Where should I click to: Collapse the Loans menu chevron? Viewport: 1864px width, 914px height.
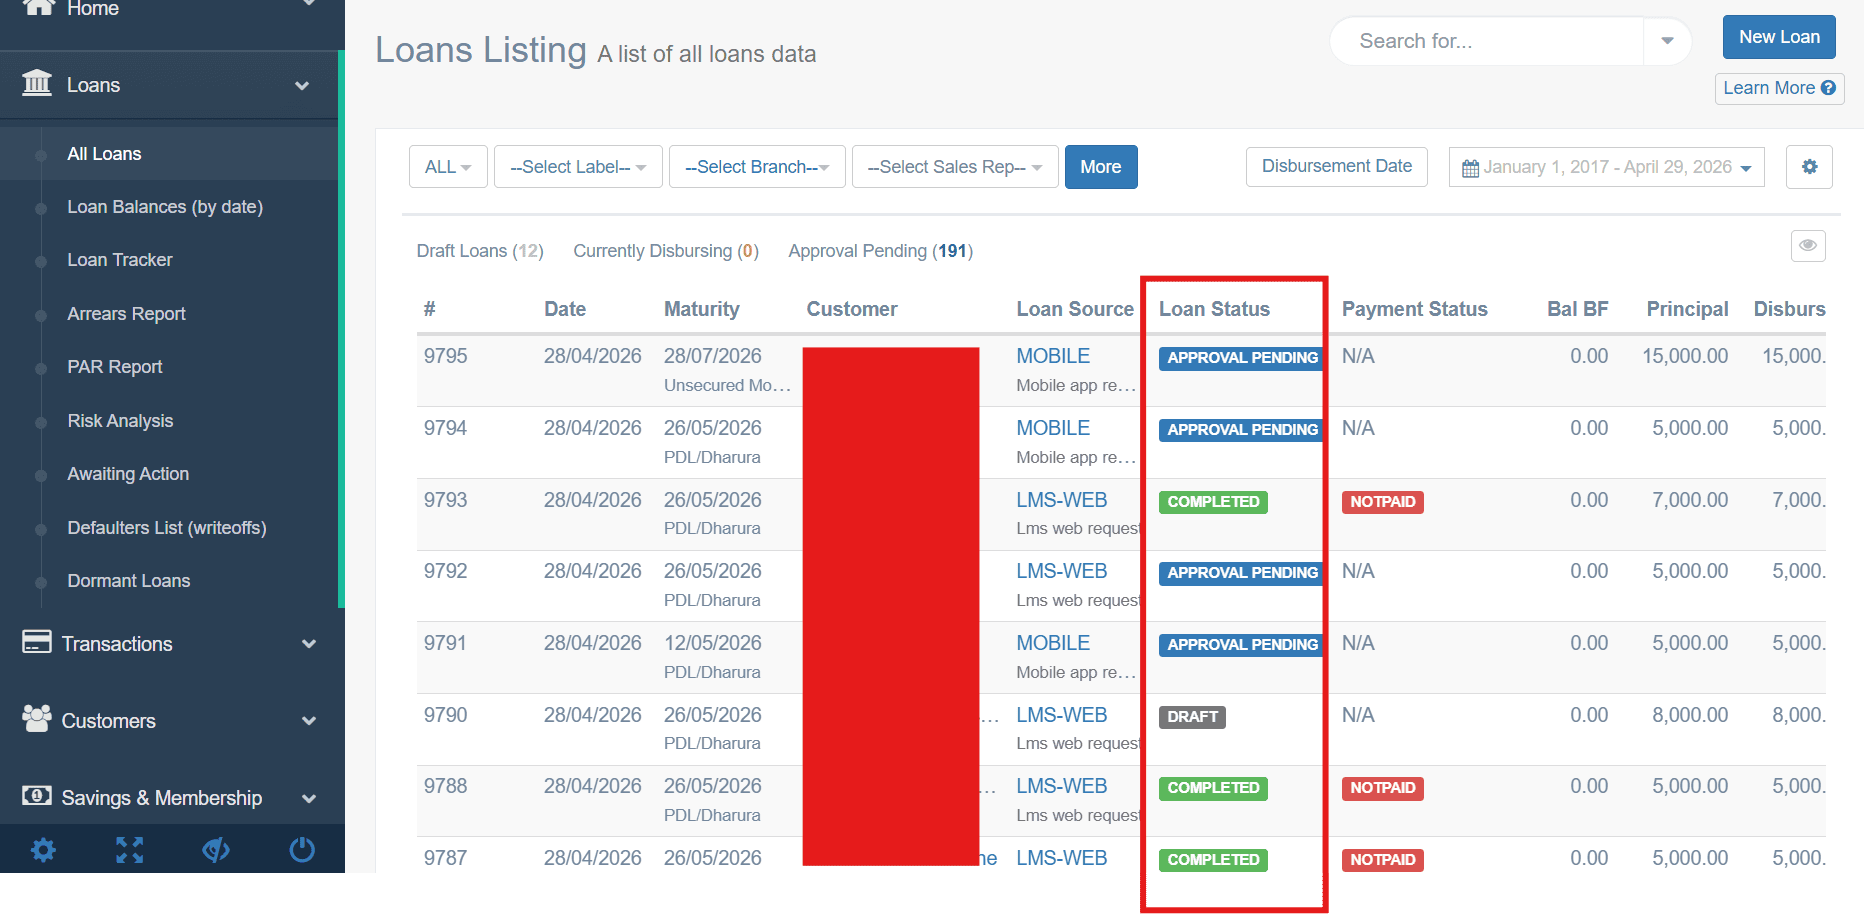[302, 86]
